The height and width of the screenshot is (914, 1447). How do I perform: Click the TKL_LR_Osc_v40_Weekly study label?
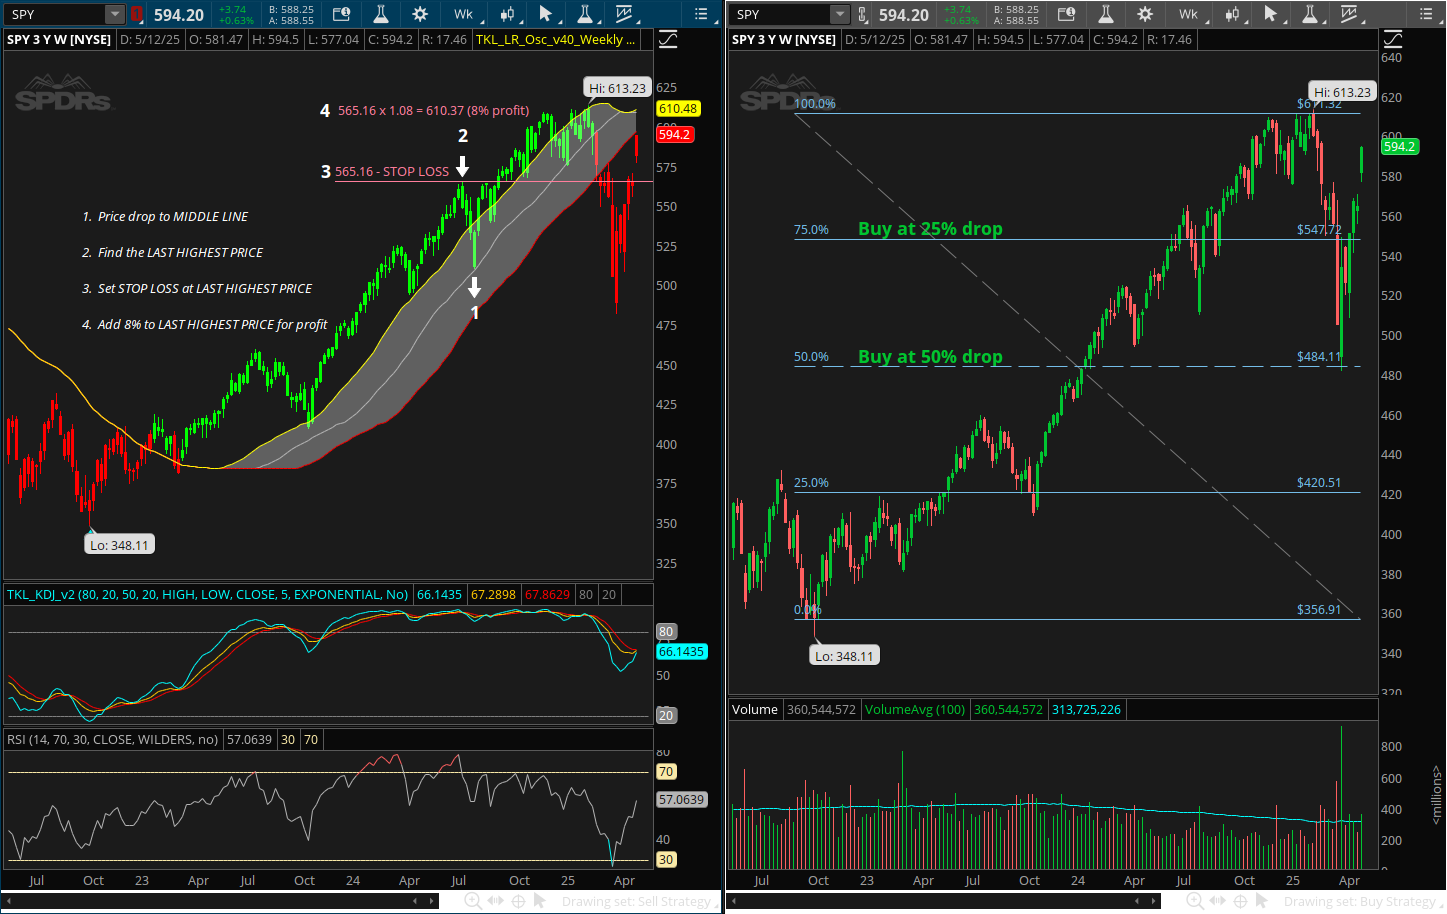click(554, 40)
